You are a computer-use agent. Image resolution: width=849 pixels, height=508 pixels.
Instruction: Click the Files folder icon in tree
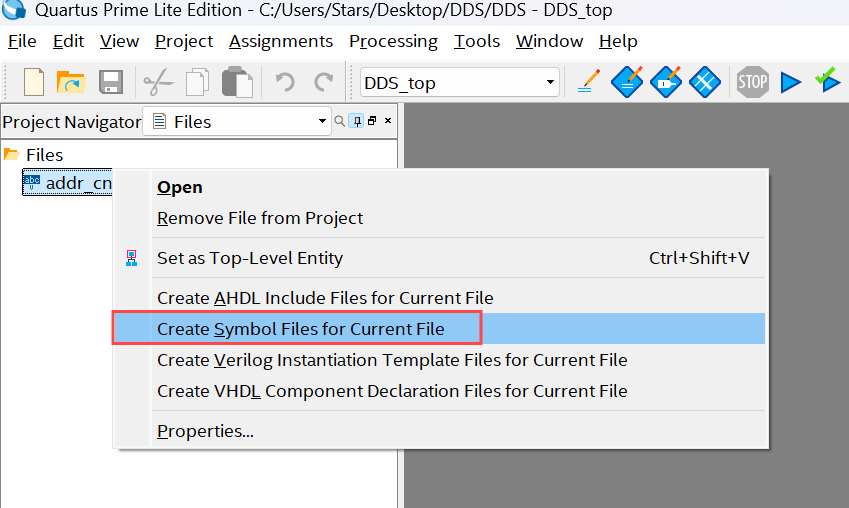[11, 154]
